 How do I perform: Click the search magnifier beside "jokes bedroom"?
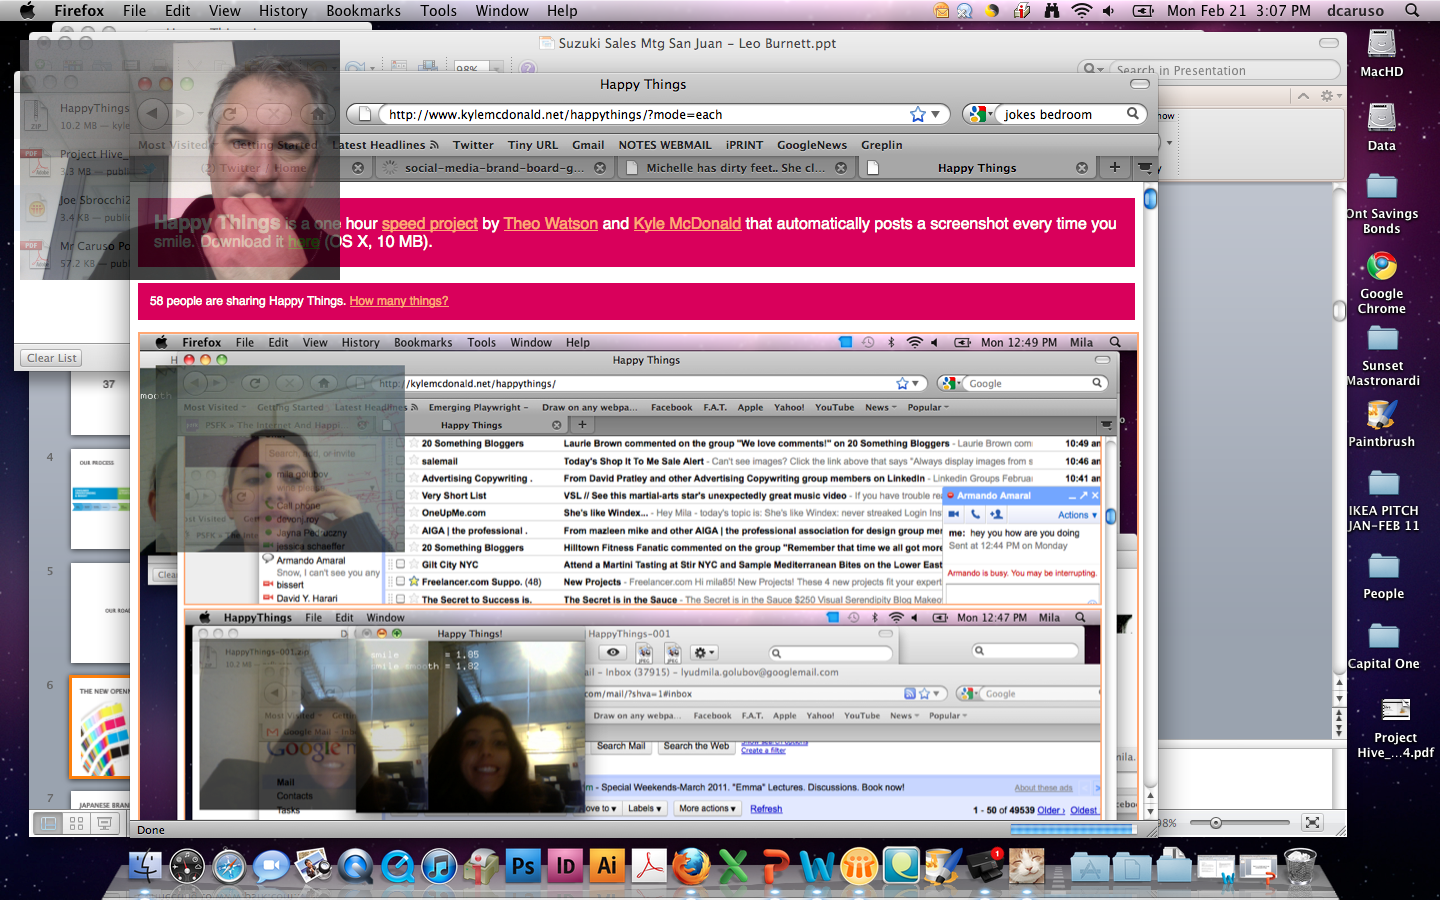click(1133, 114)
